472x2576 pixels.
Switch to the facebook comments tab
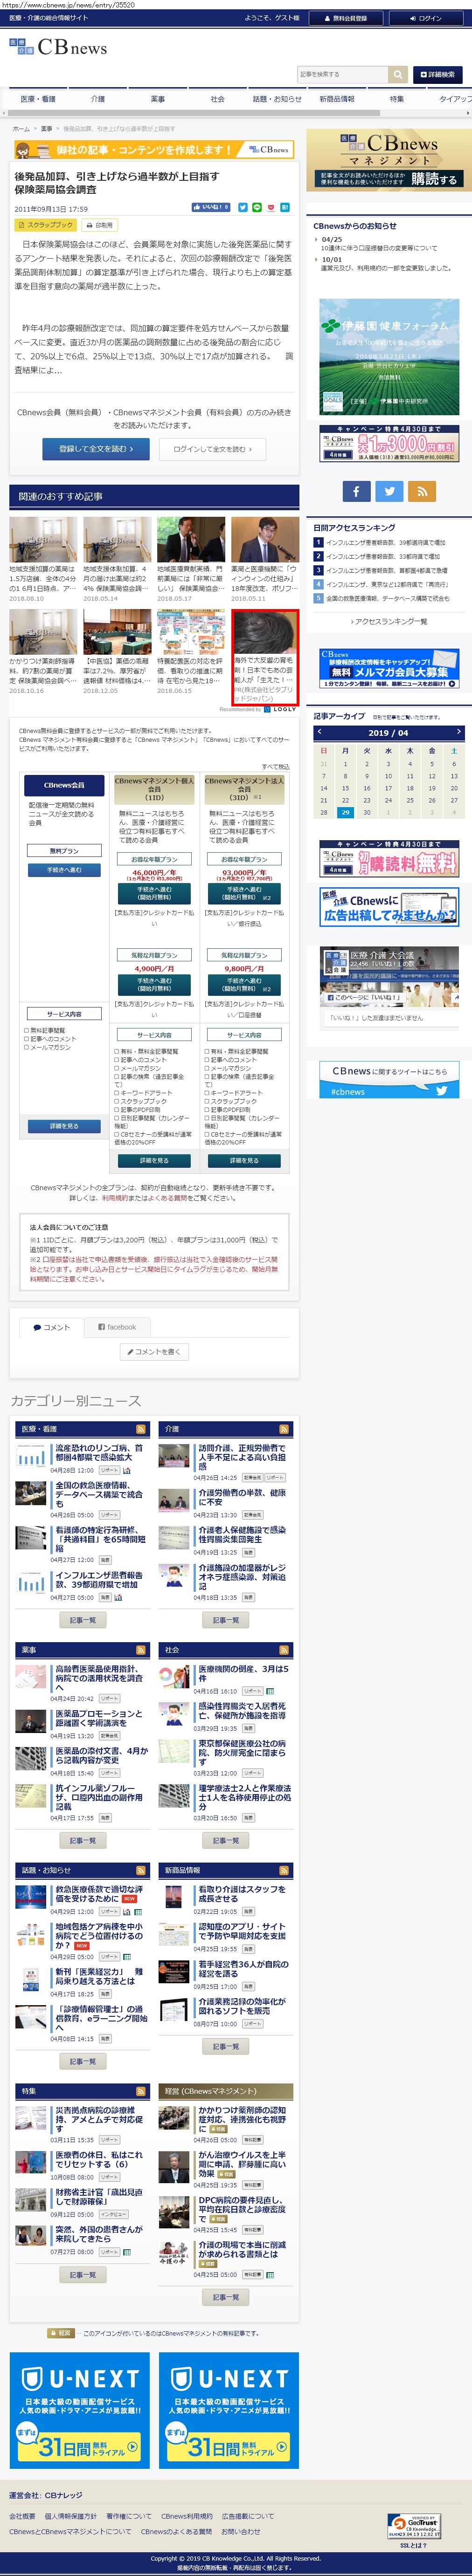pyautogui.click(x=117, y=1327)
